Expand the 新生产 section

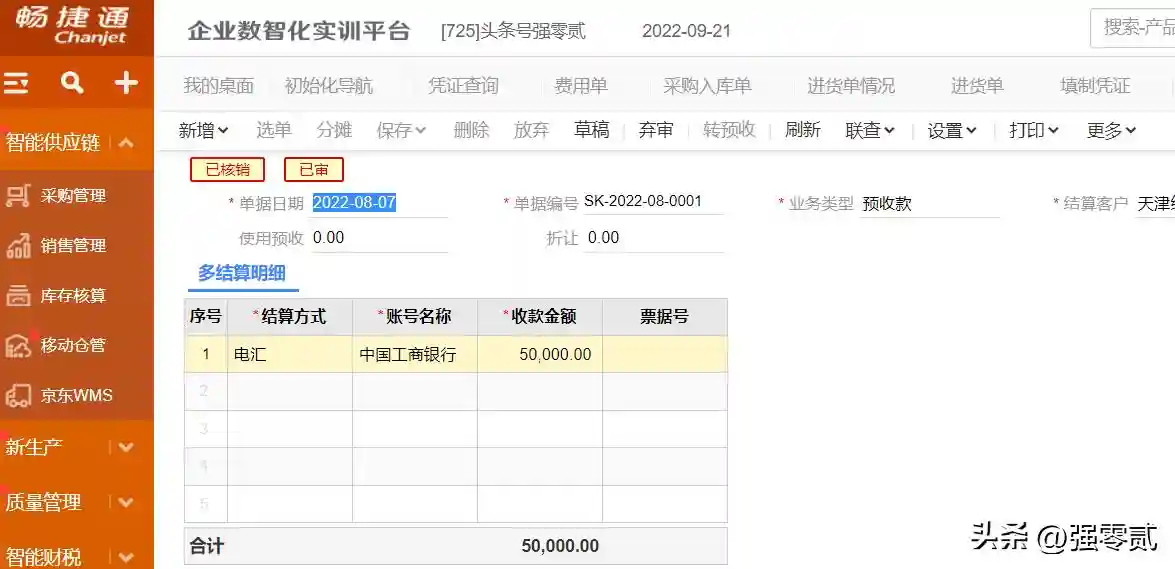(126, 447)
